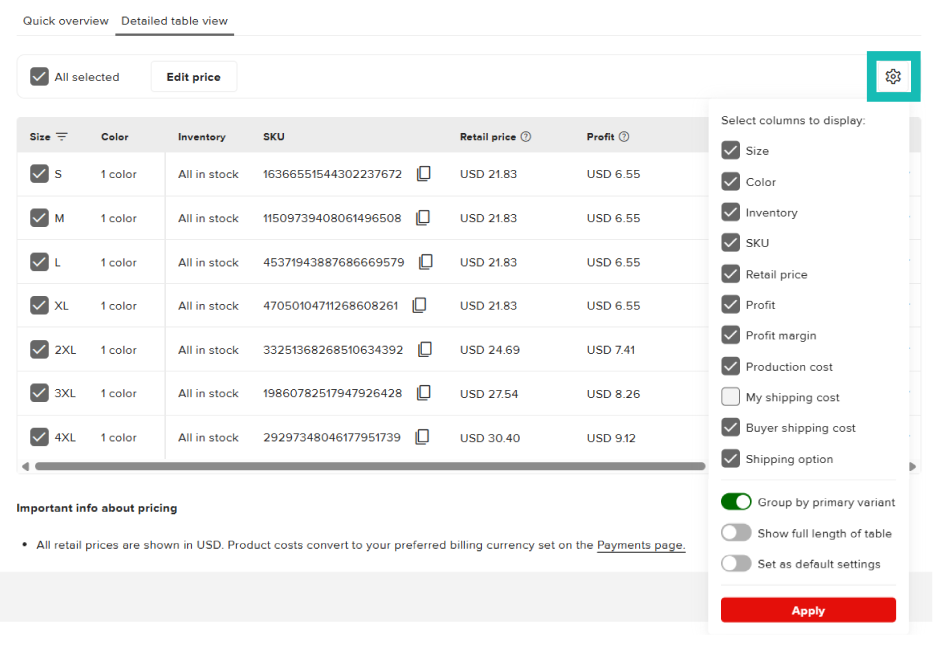Uncheck the All selected checkbox
The height and width of the screenshot is (668, 945).
39,77
